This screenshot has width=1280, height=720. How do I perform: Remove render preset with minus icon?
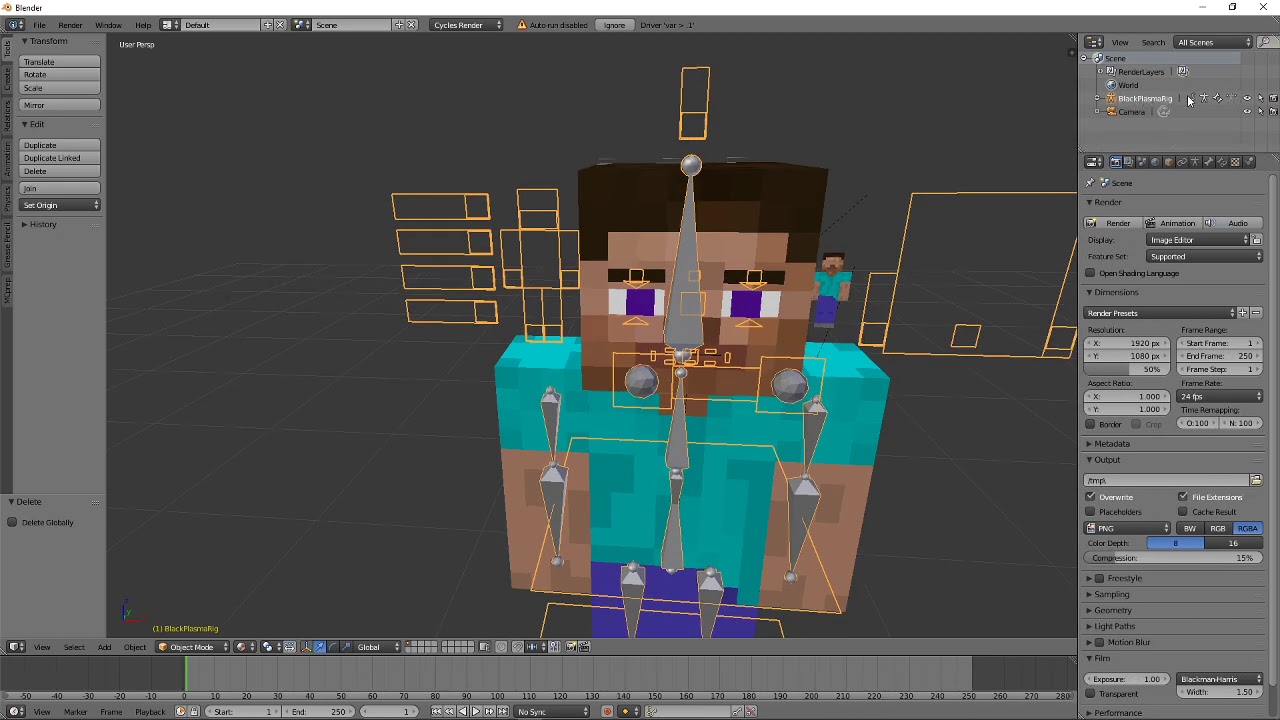[1256, 313]
